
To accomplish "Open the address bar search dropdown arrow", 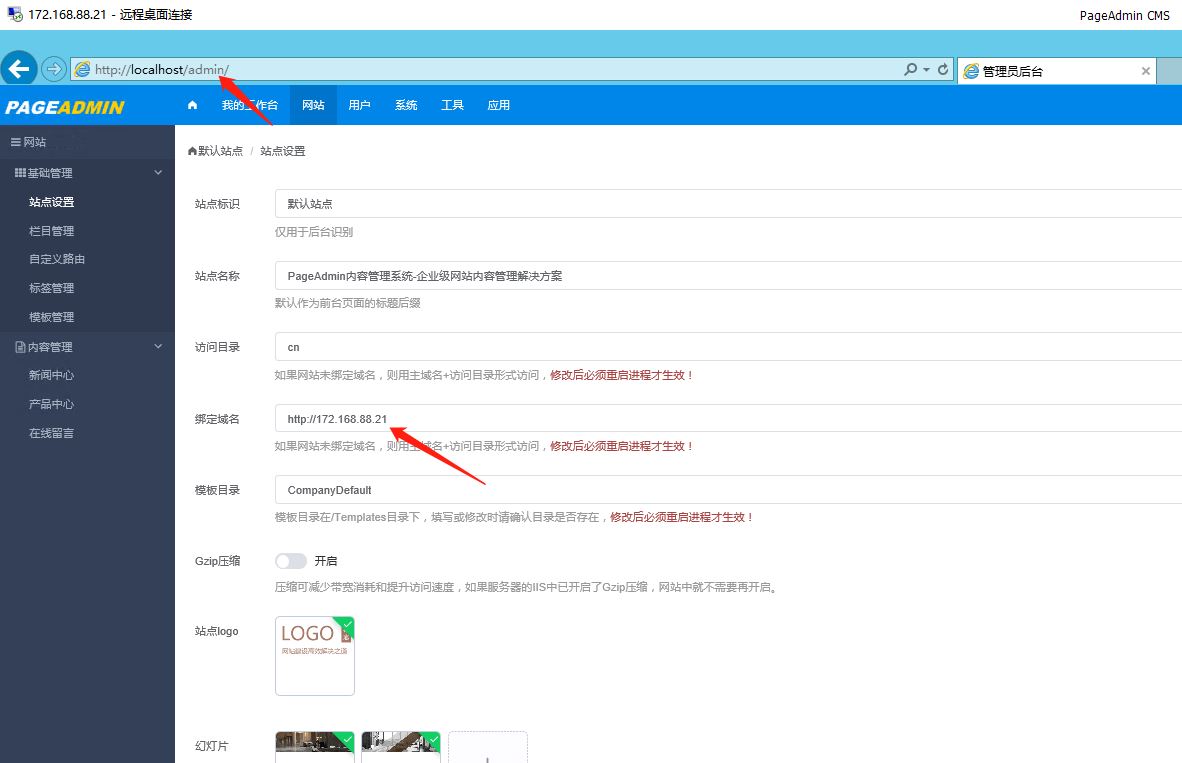I will 926,69.
